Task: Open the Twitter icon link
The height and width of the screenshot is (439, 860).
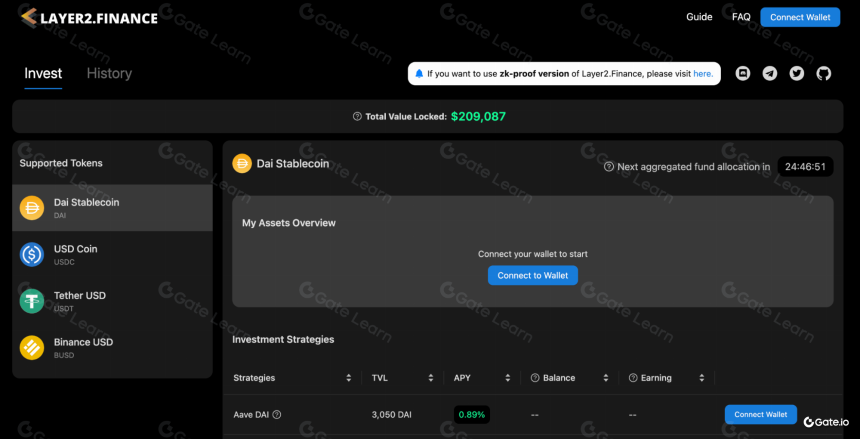Action: pos(797,74)
